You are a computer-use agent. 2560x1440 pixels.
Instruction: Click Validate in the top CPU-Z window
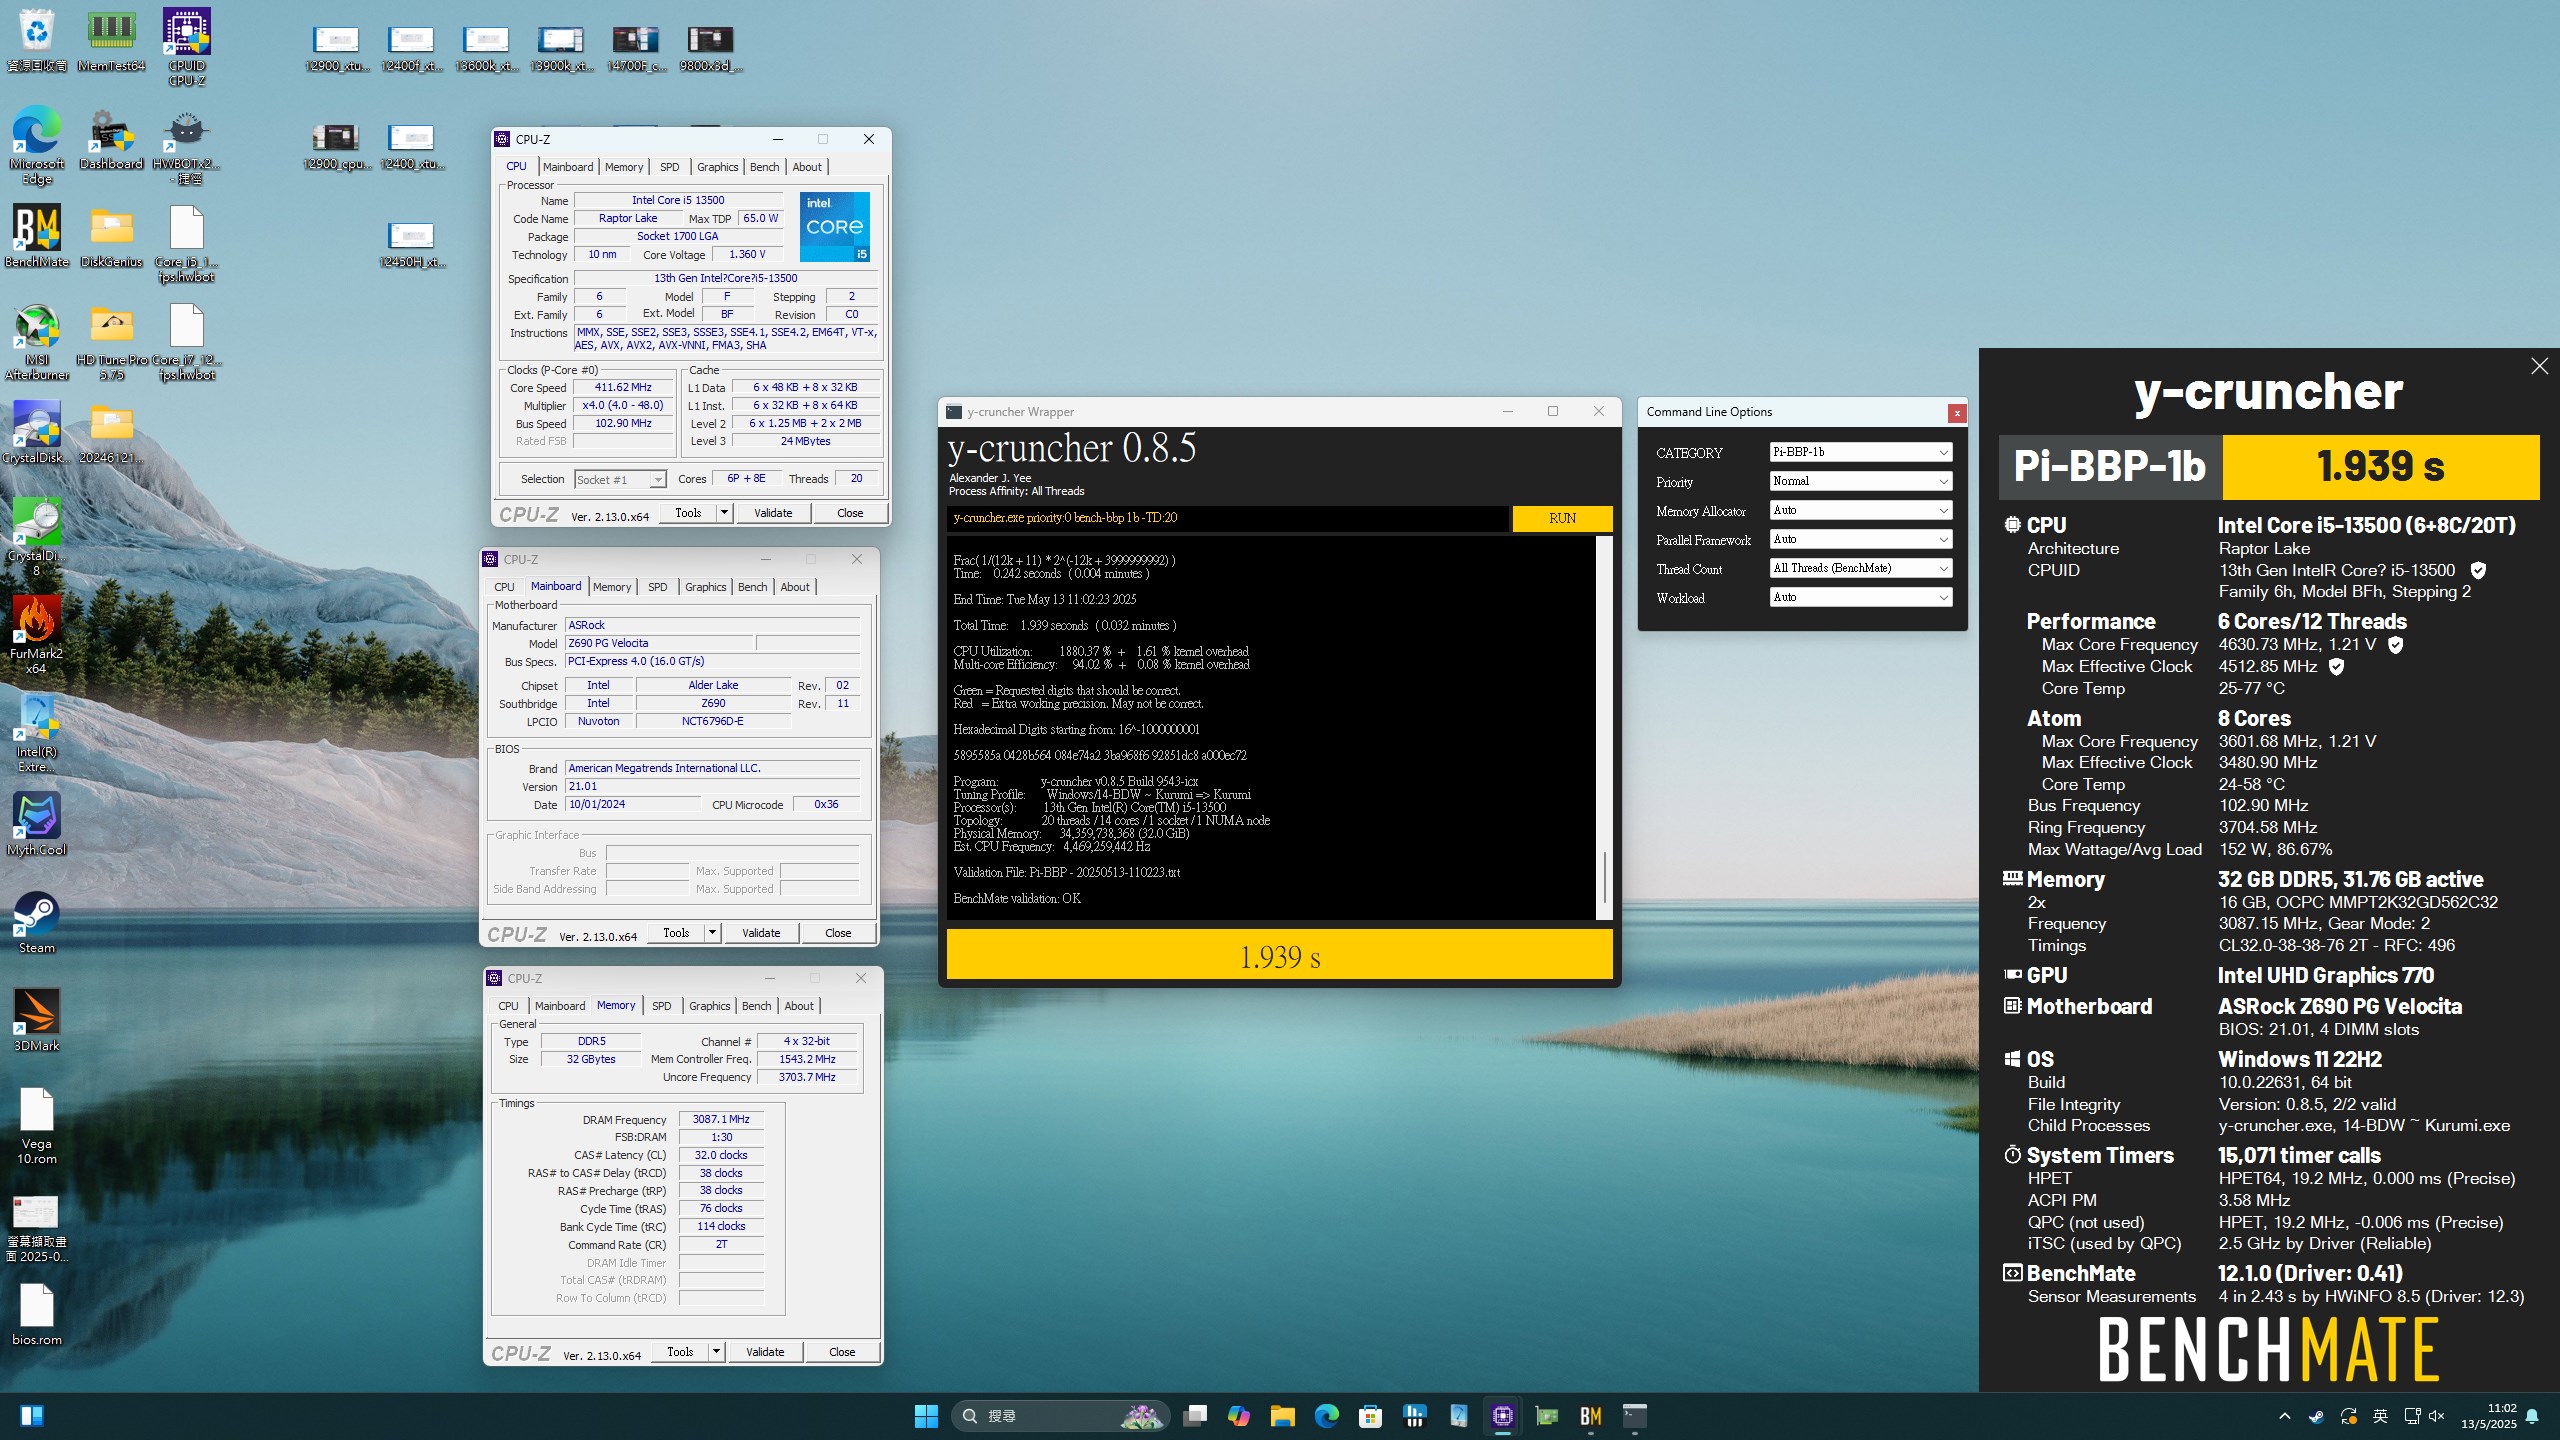[x=773, y=513]
